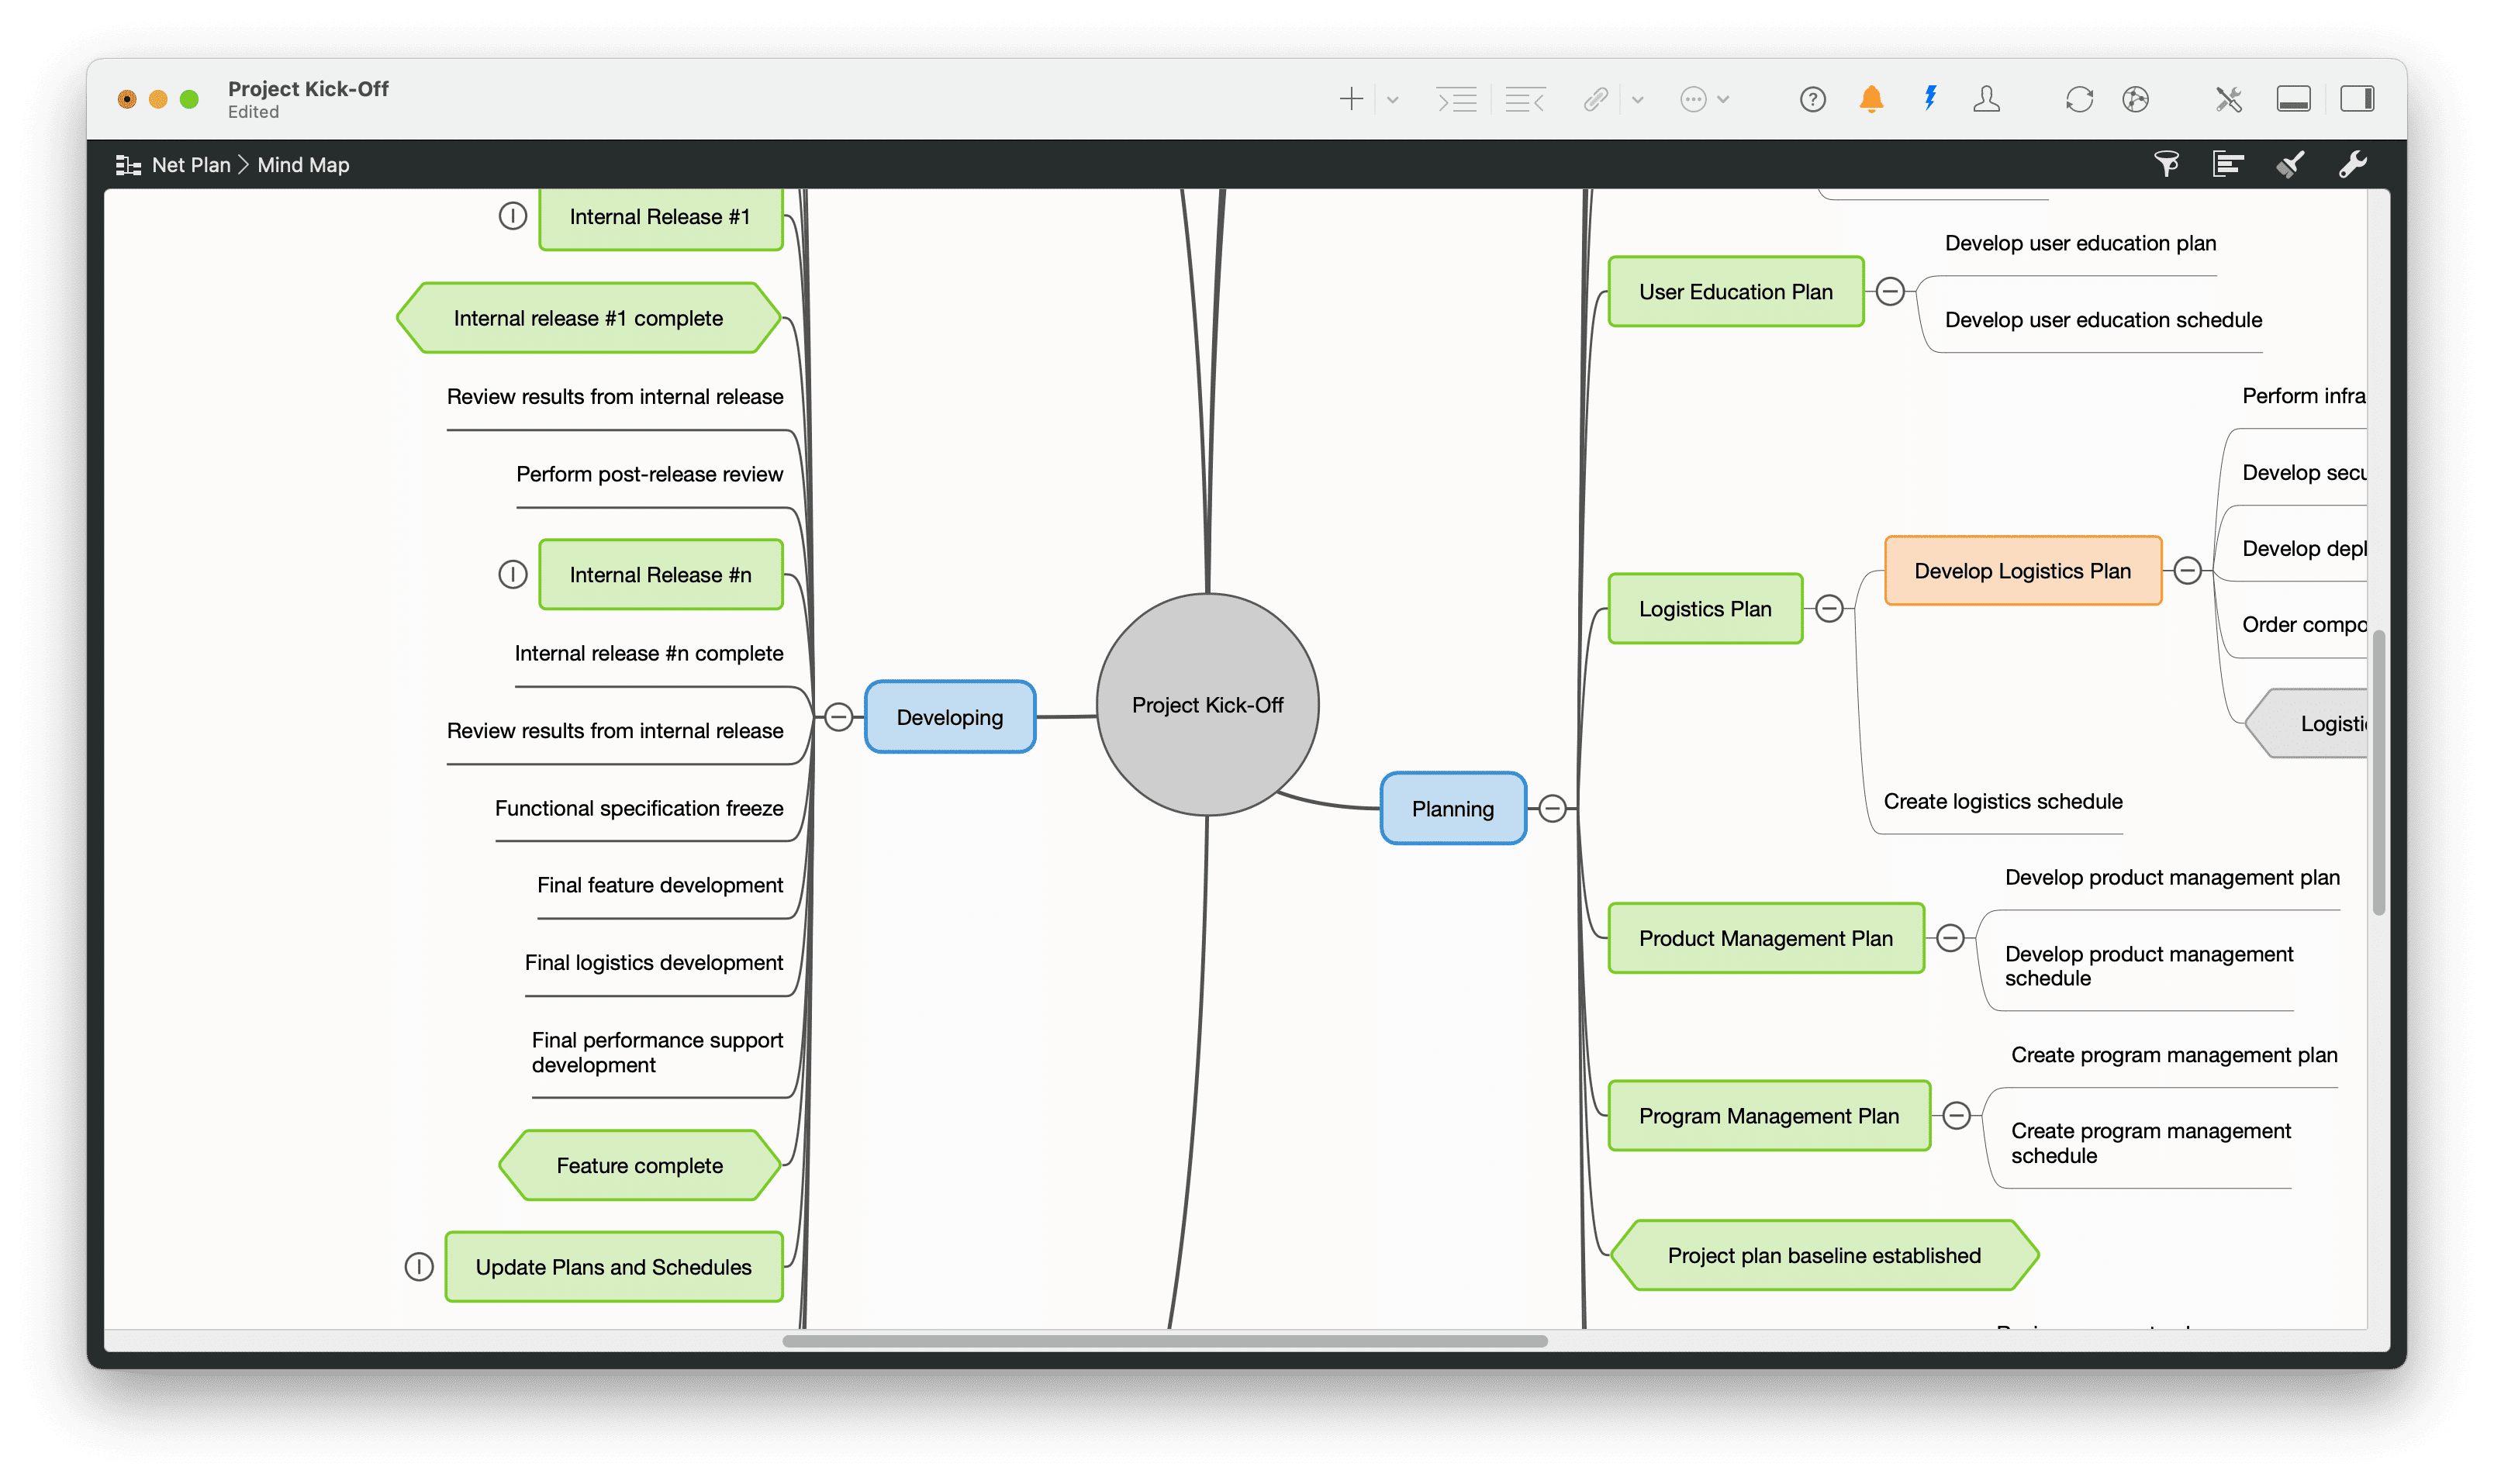2494x1484 pixels.
Task: Open the dropdown next to the add button
Action: [x=1392, y=99]
